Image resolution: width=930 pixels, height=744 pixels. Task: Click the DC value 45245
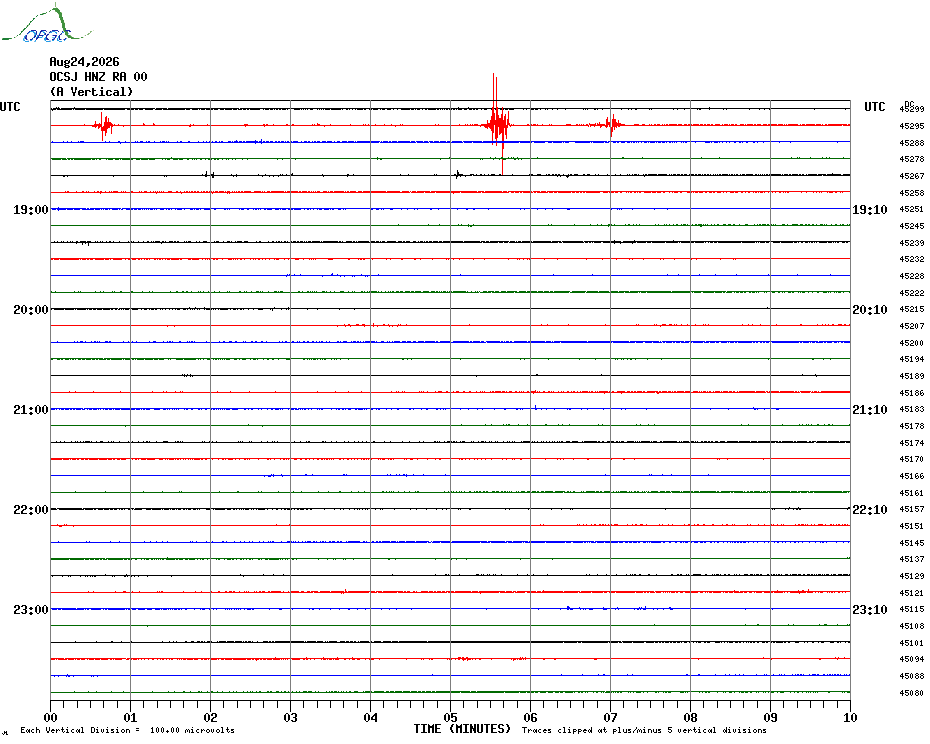(912, 226)
